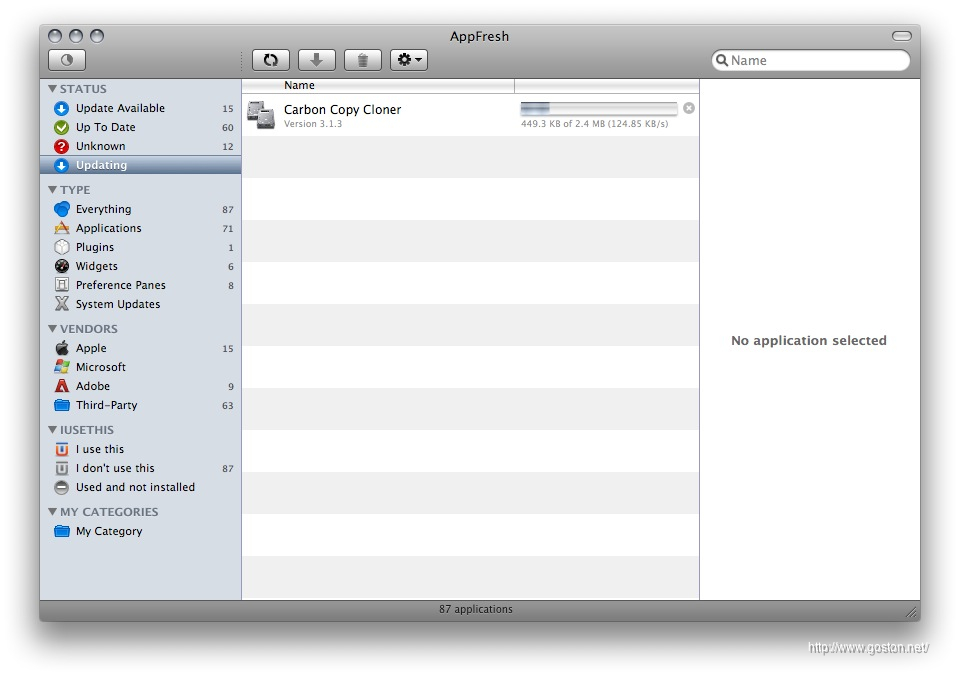Click the pie chart toolbar button
Viewport: 960px width, 676px height.
tap(67, 60)
